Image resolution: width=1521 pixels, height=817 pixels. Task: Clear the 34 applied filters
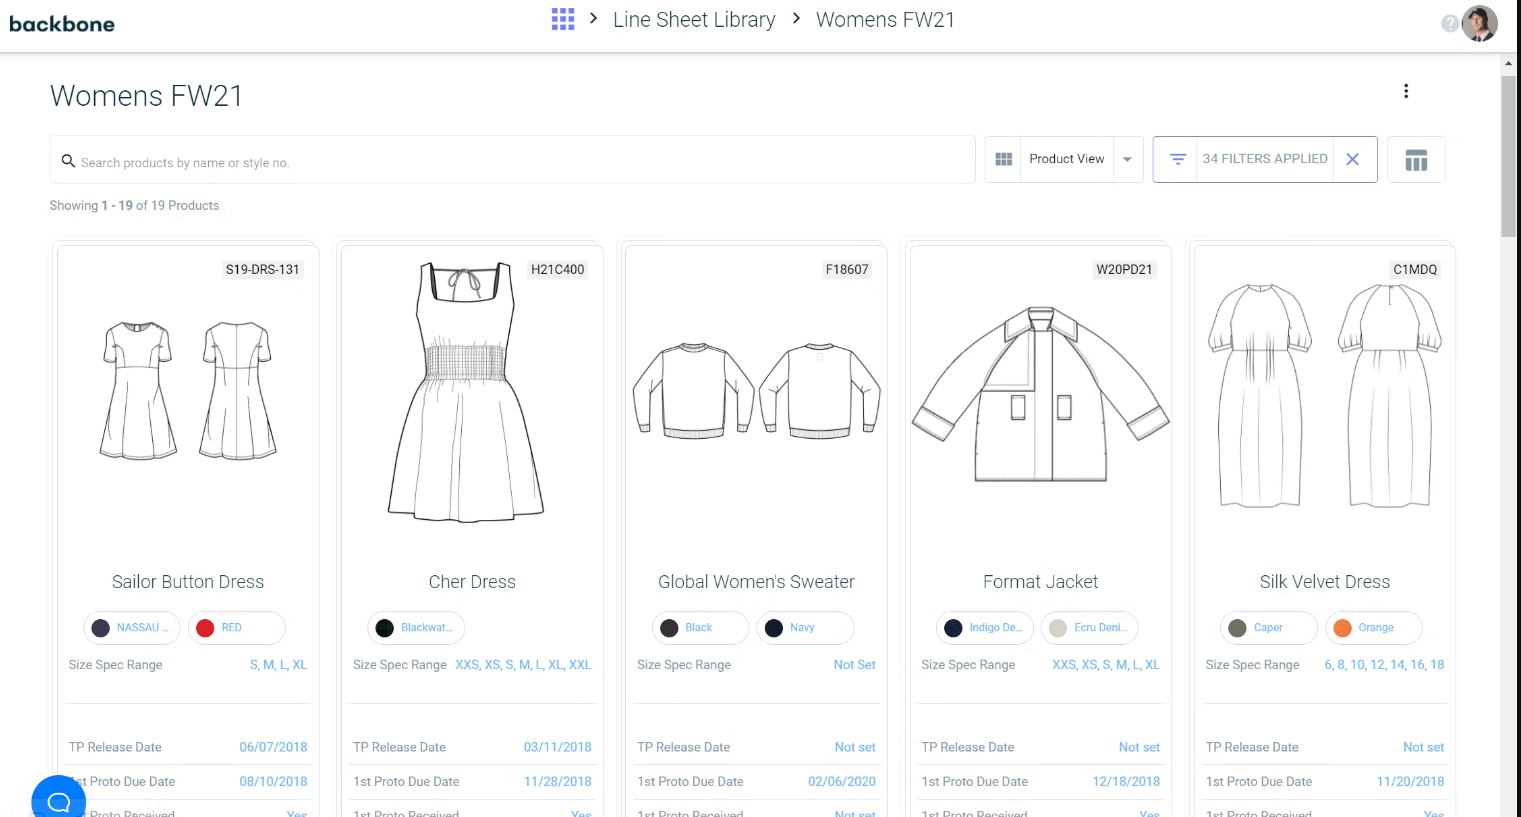[x=1353, y=159]
